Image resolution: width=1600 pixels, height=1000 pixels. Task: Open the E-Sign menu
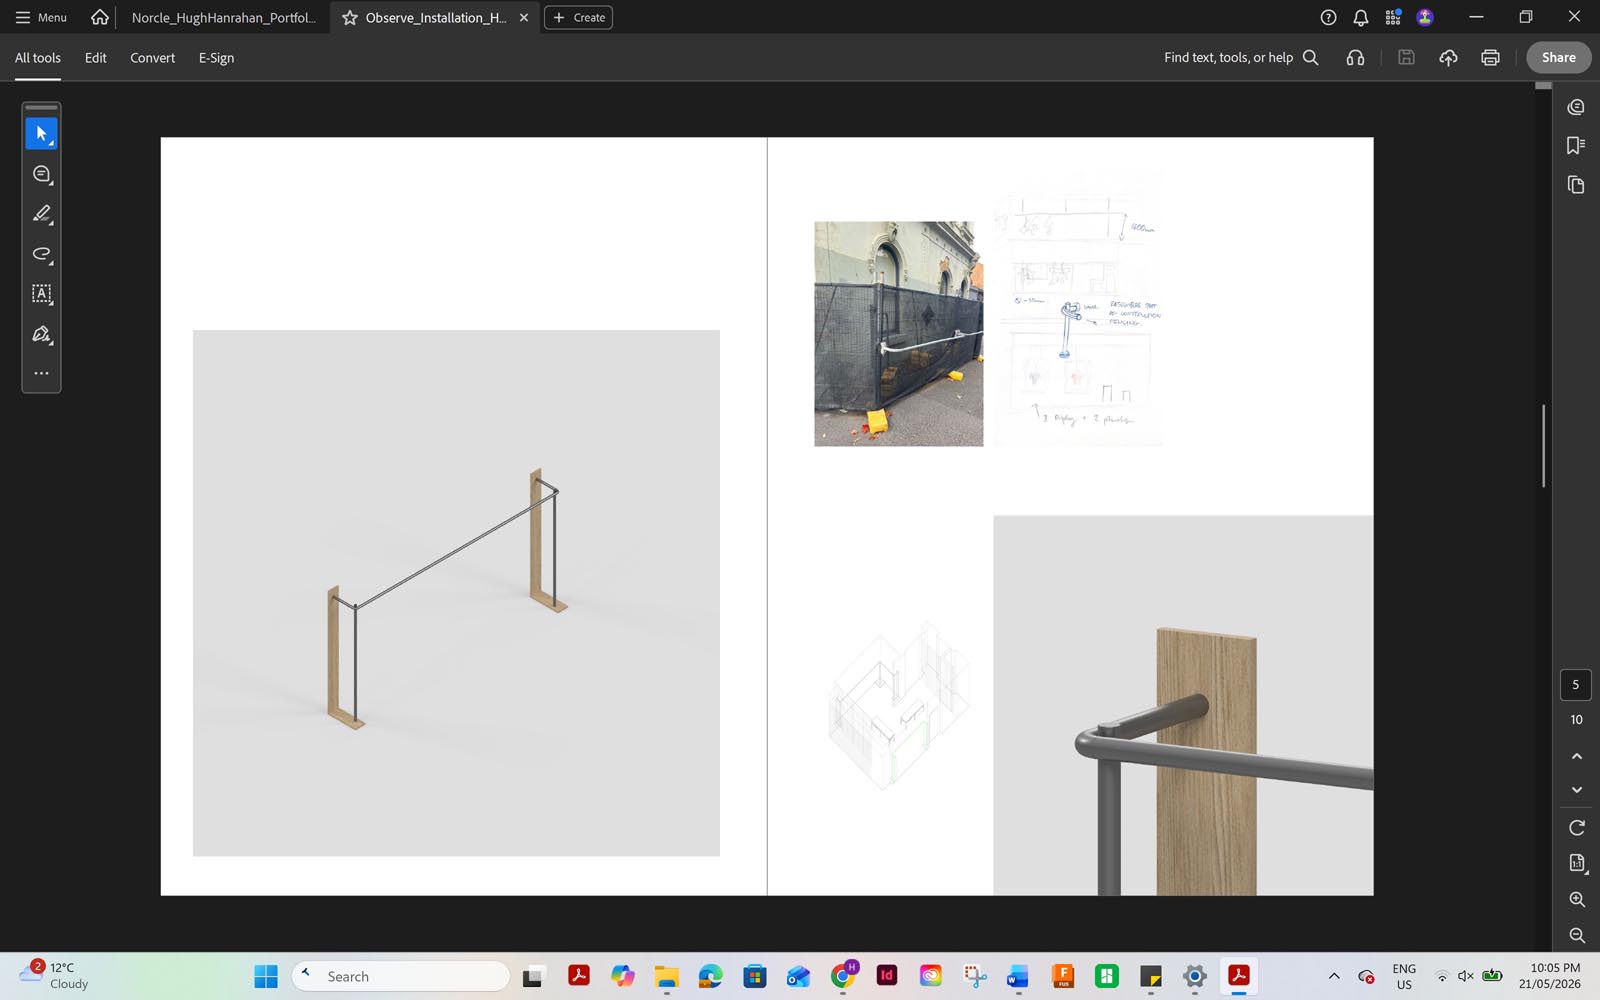point(216,58)
